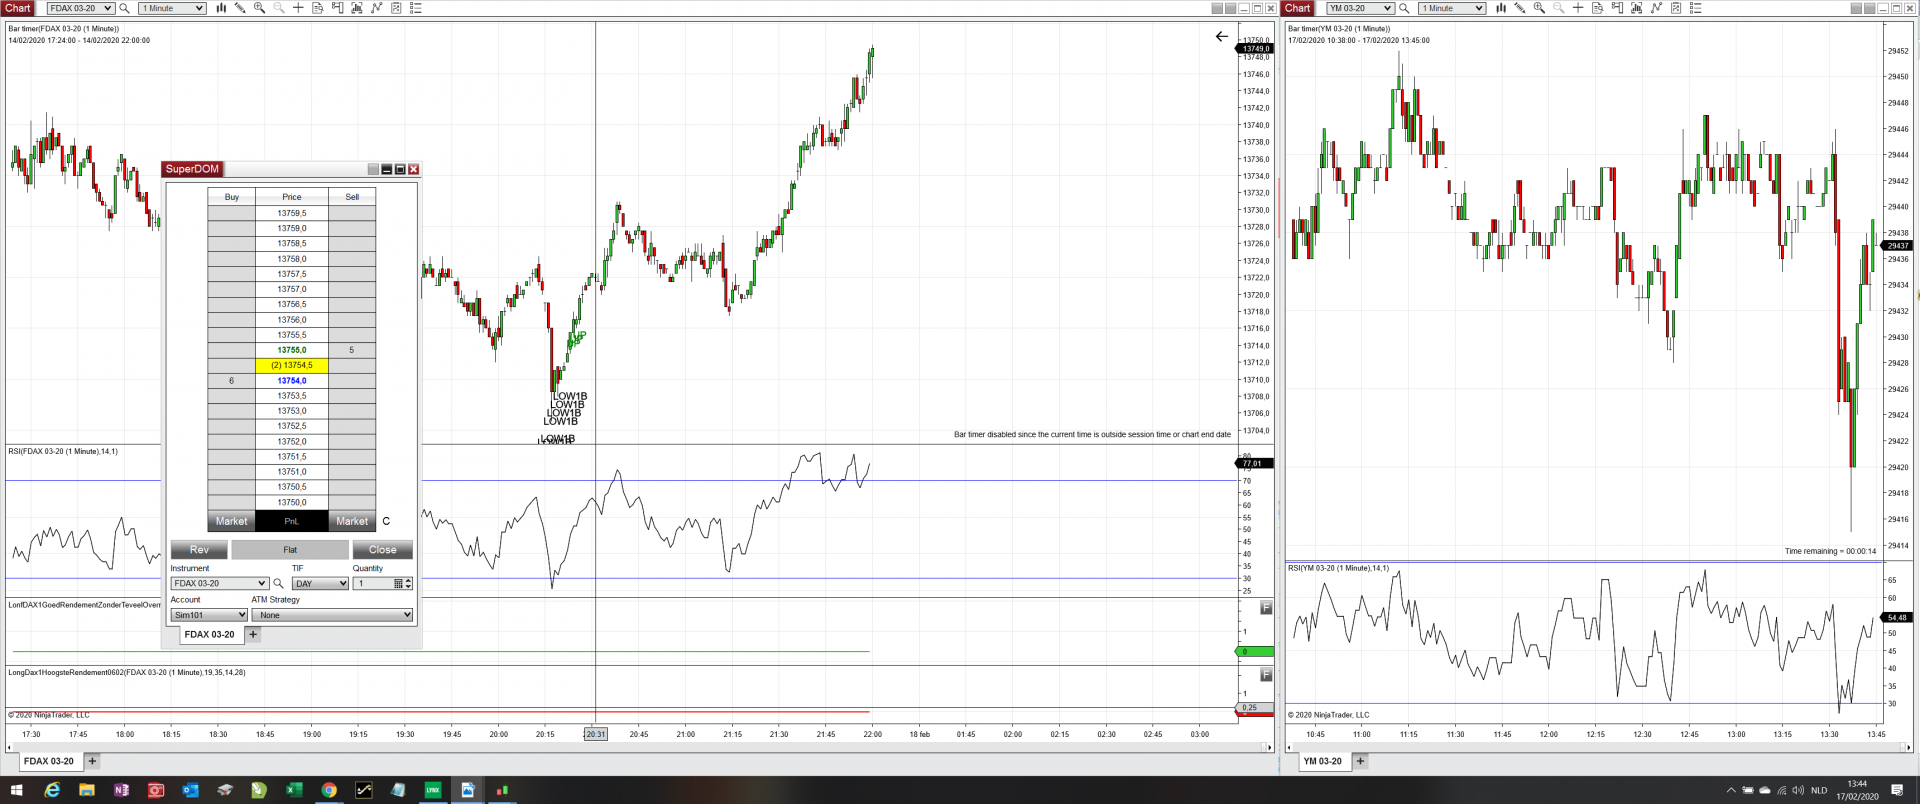This screenshot has height=804, width=1920.
Task: Open the 1 Minute interval dropdown in FDAX chart
Action: tap(172, 8)
